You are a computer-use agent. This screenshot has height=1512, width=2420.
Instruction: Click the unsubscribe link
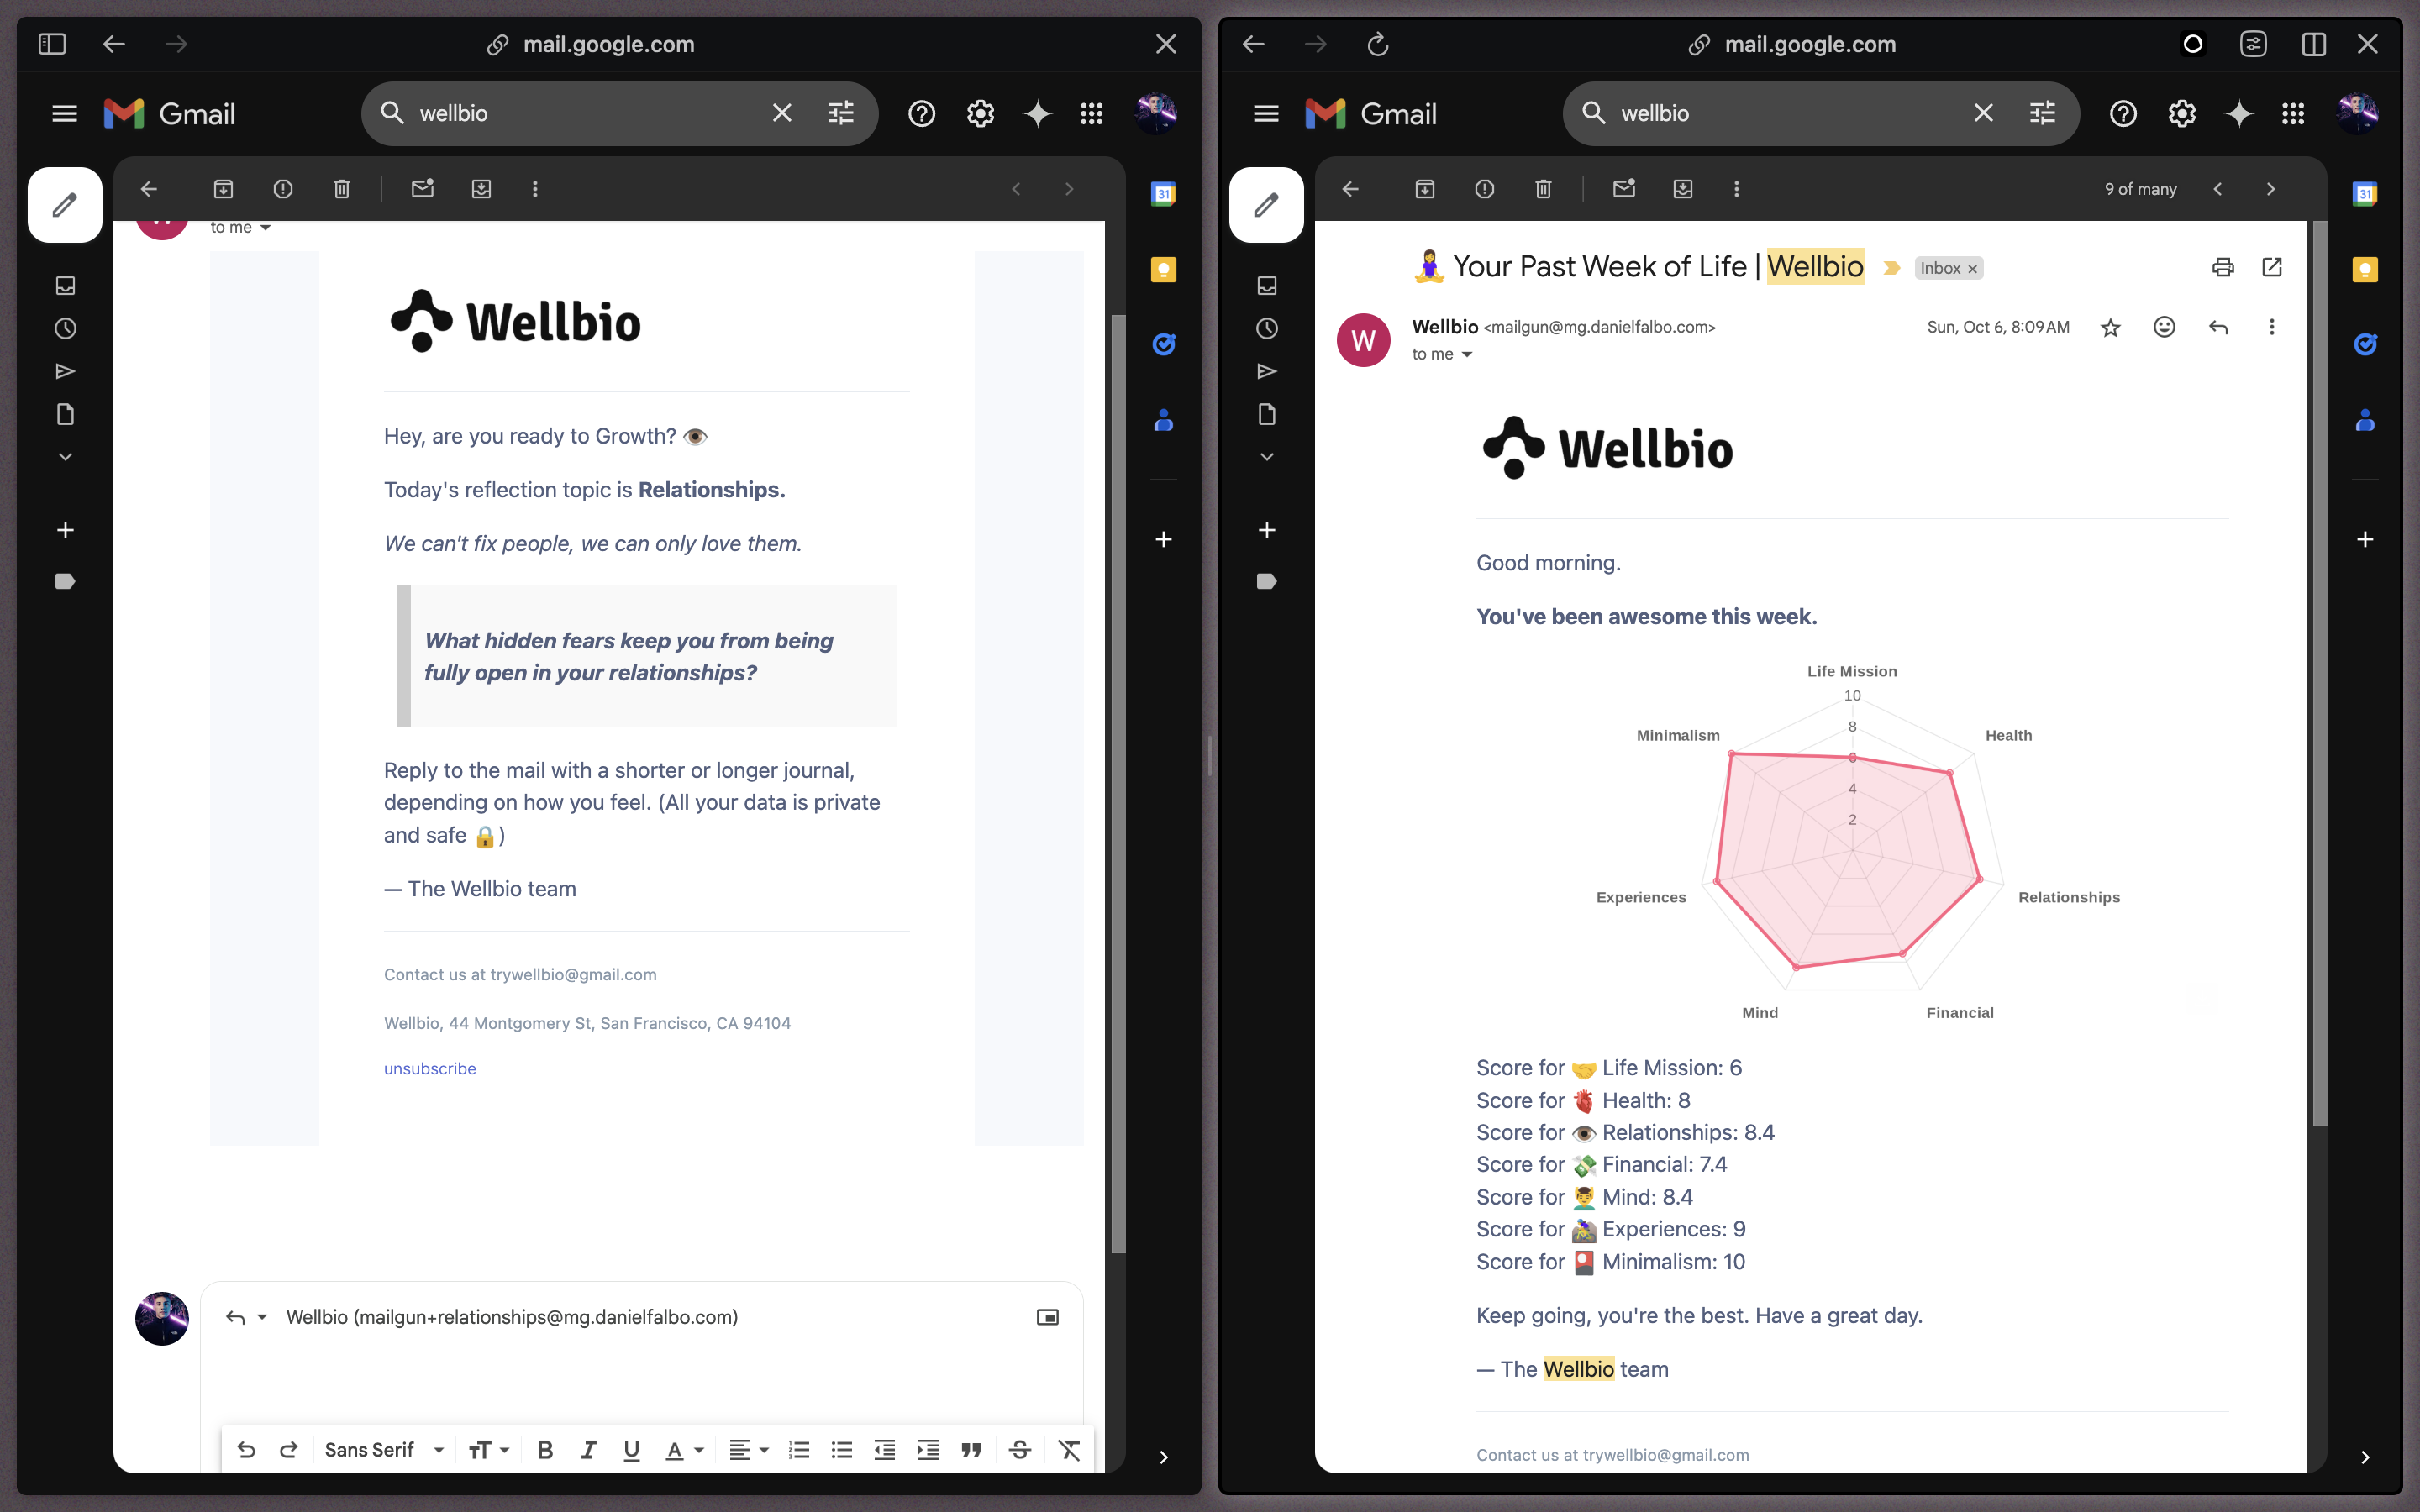(x=430, y=1068)
